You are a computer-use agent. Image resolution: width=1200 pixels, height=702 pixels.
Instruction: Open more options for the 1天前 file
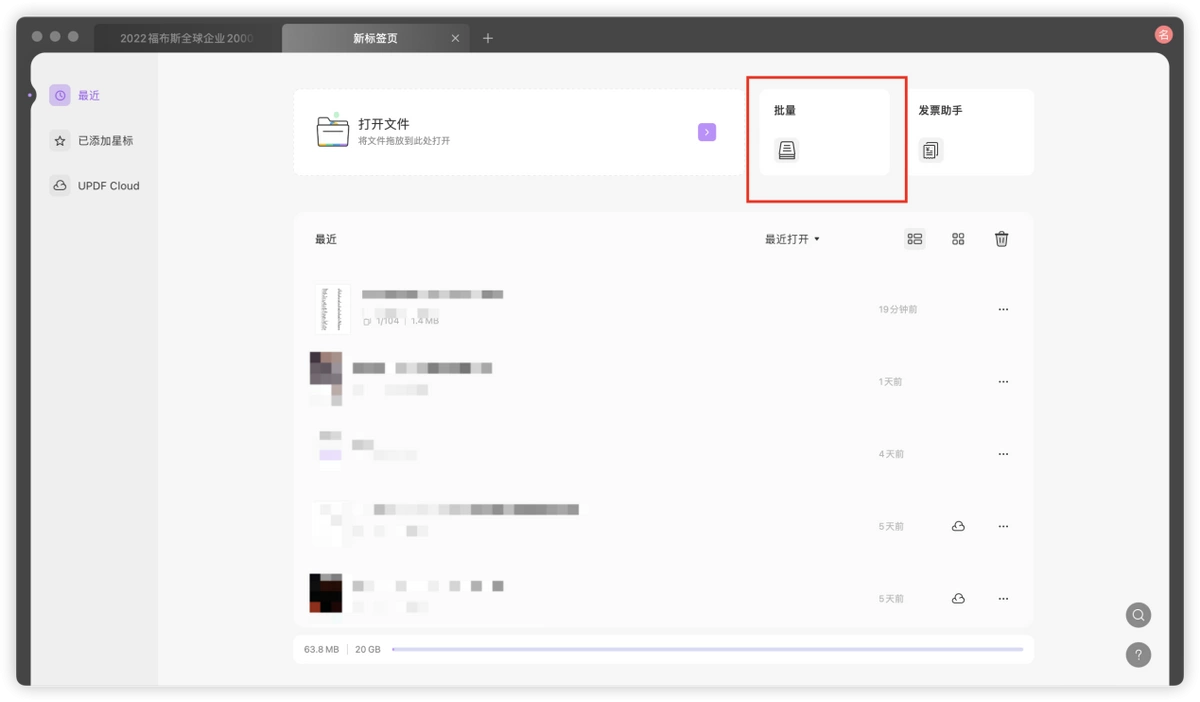pyautogui.click(x=1003, y=382)
